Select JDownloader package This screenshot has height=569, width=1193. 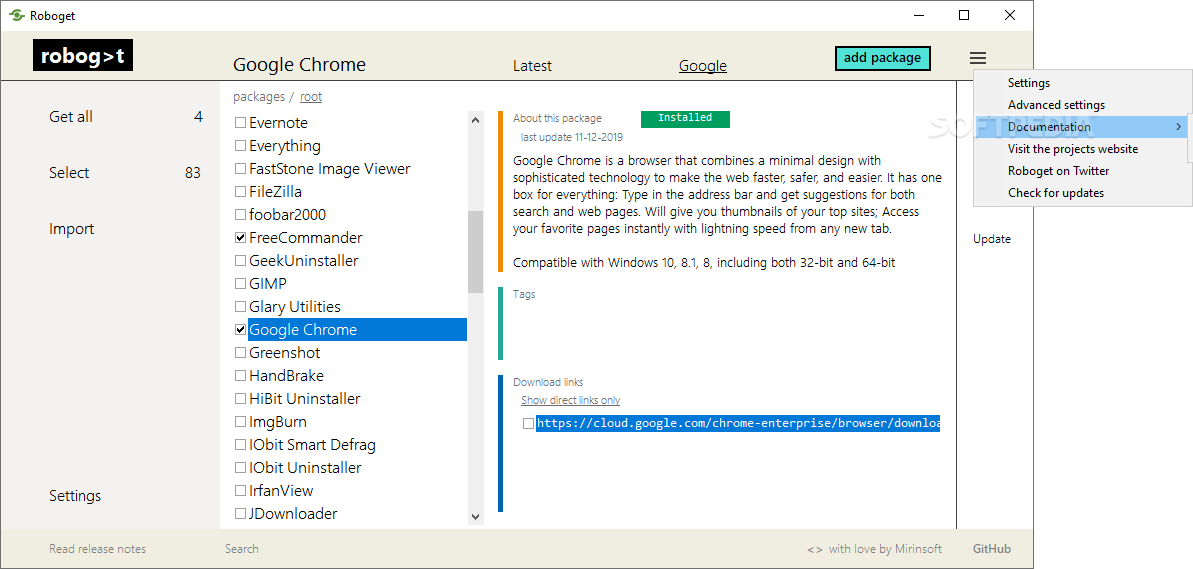[293, 513]
